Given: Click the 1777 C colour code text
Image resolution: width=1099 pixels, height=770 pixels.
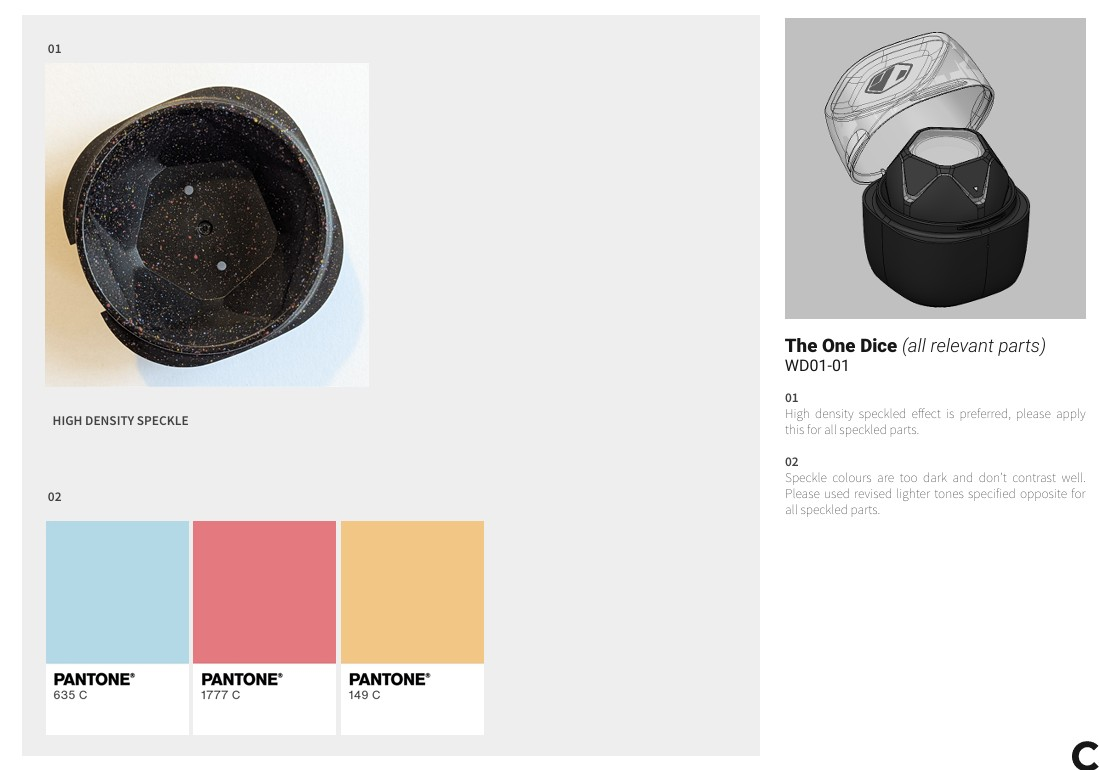Looking at the screenshot, I should click(x=221, y=695).
